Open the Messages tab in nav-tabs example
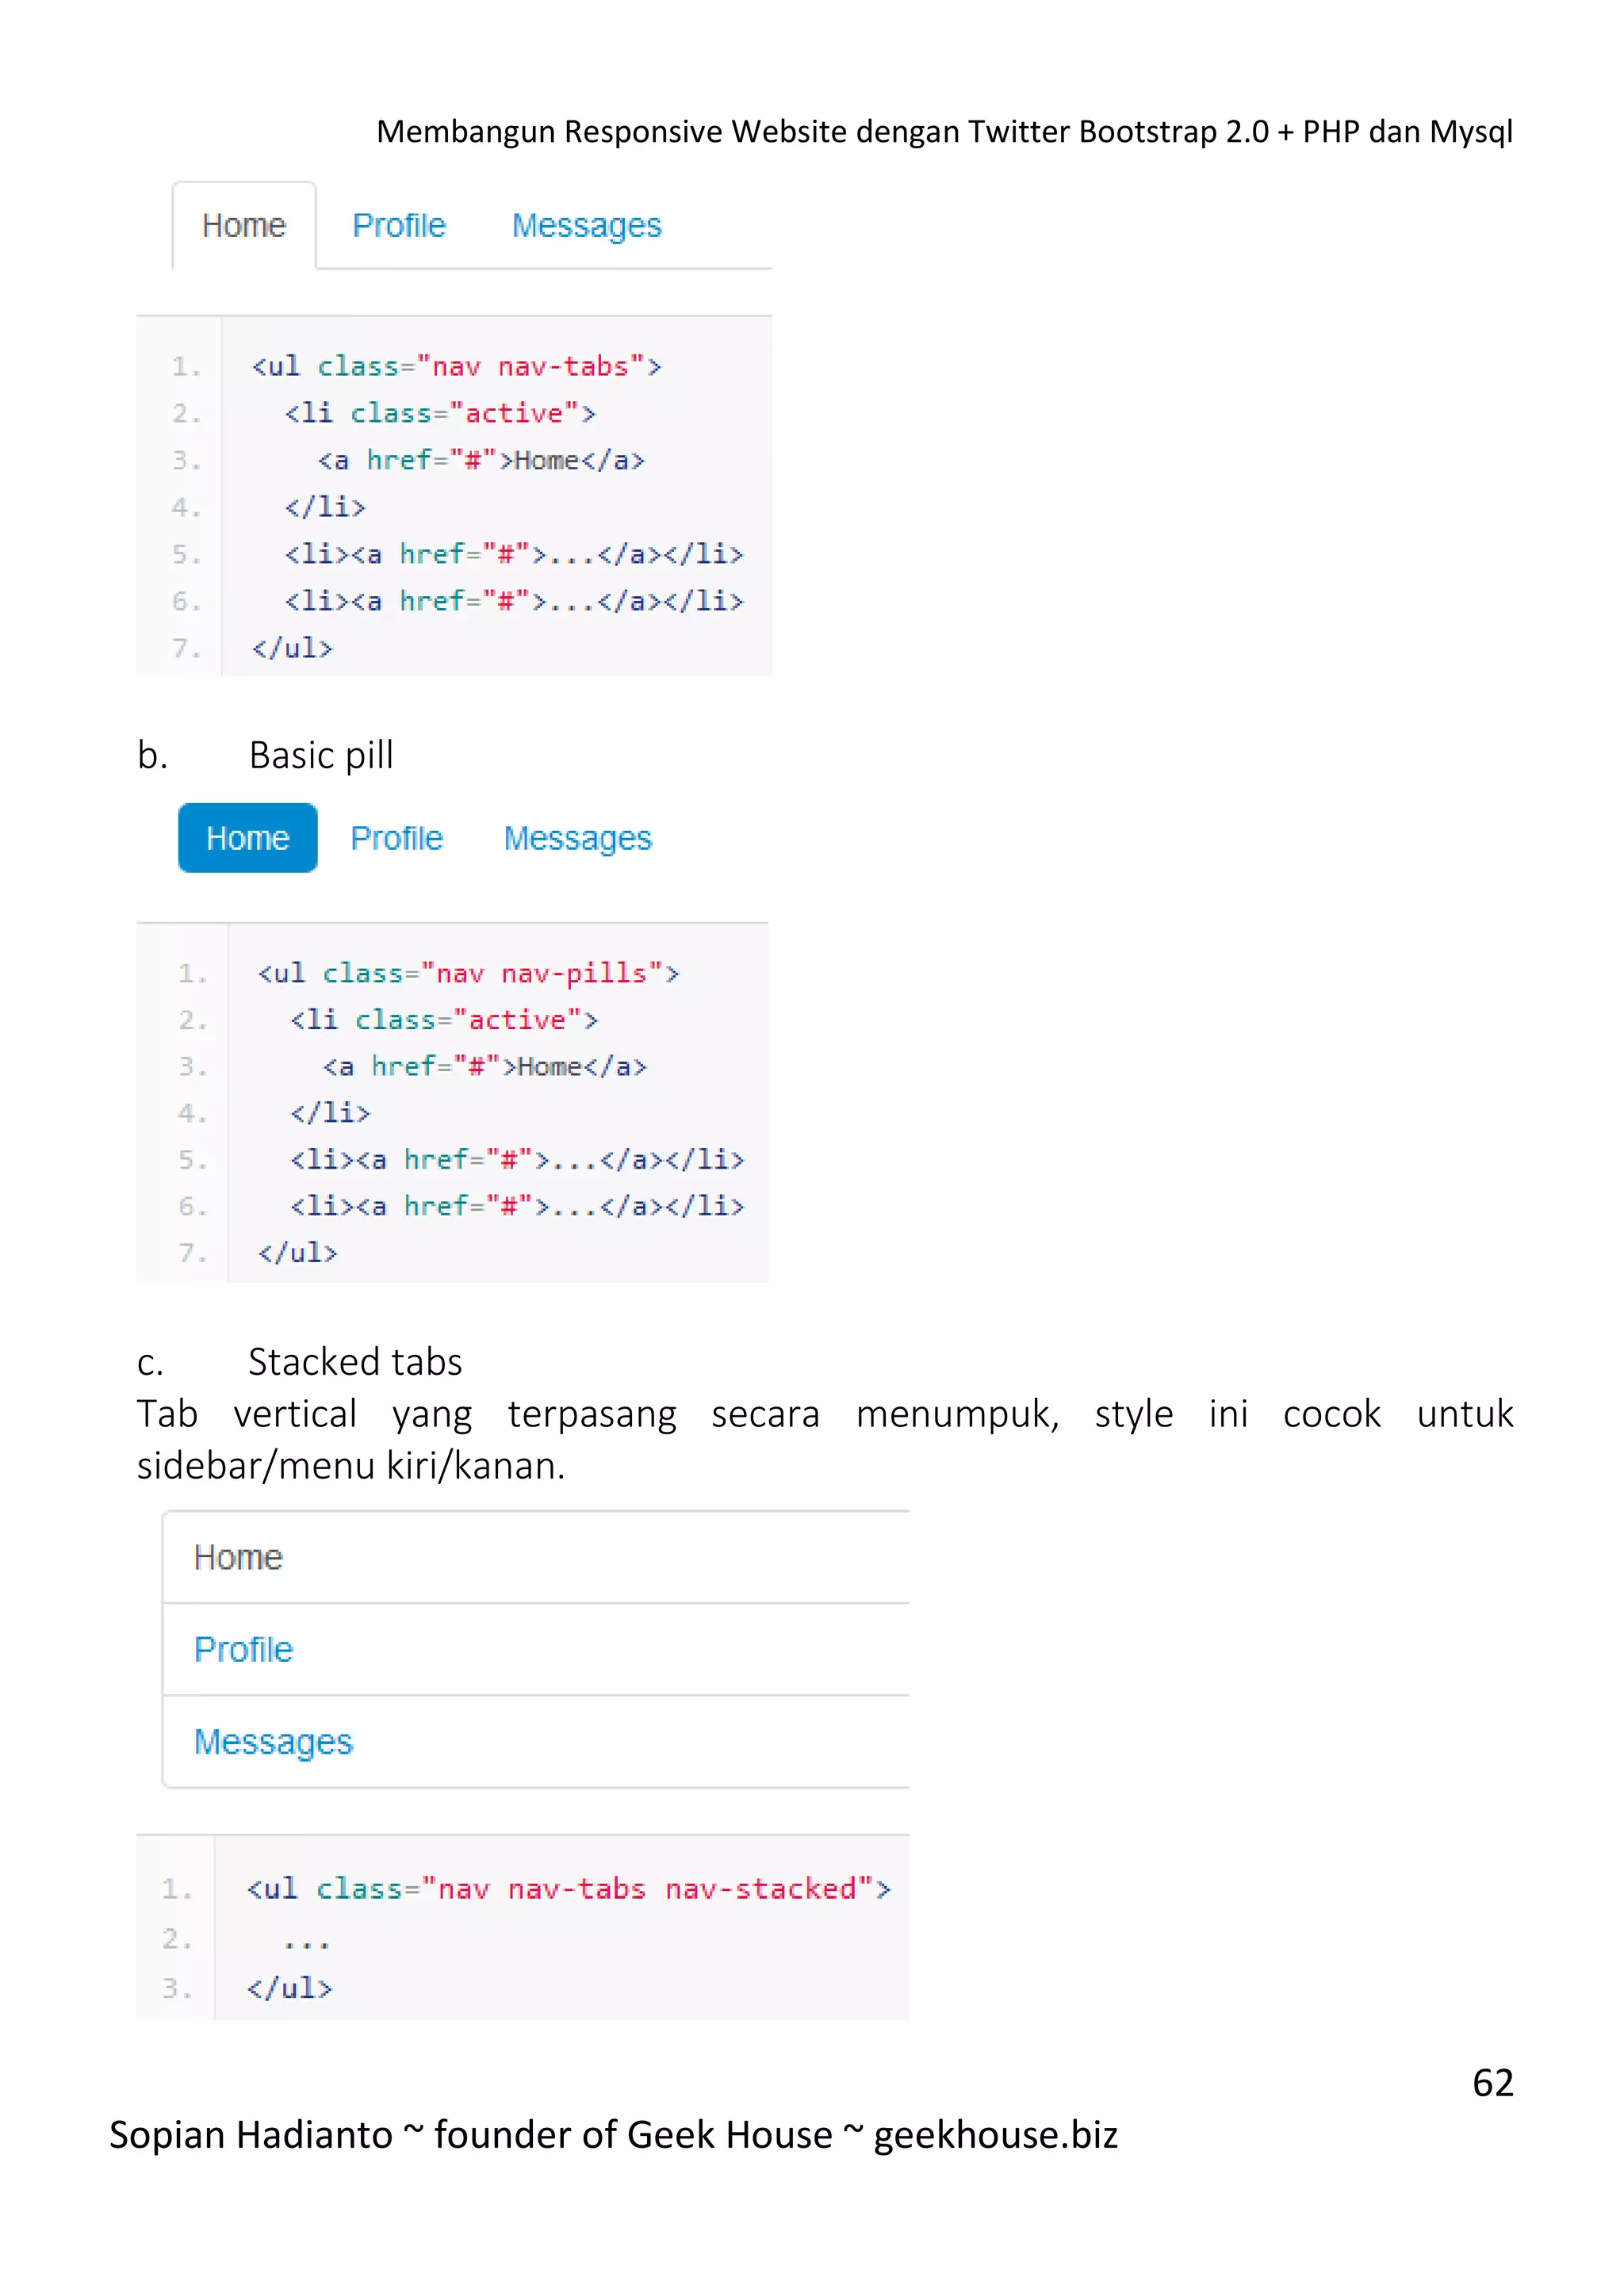The width and height of the screenshot is (1624, 2296). pos(587,226)
